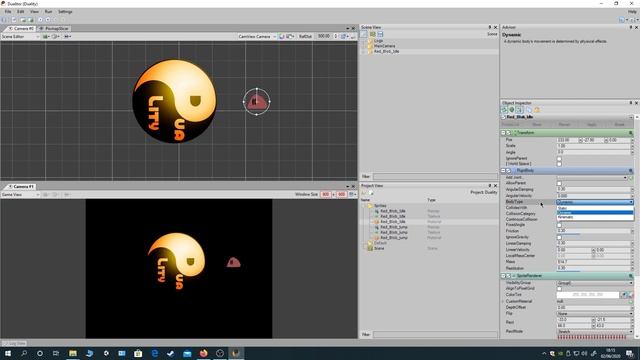Toggle the FixedAngle checkbox
The width and height of the screenshot is (640, 360).
point(559,225)
